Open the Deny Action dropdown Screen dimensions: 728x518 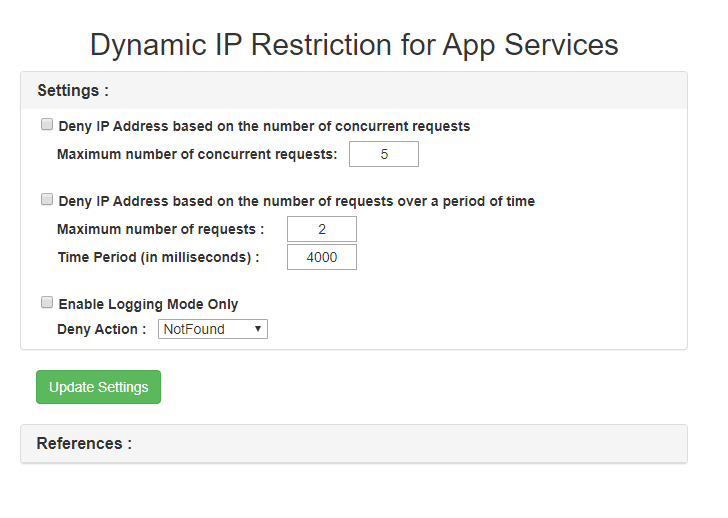pyautogui.click(x=212, y=329)
